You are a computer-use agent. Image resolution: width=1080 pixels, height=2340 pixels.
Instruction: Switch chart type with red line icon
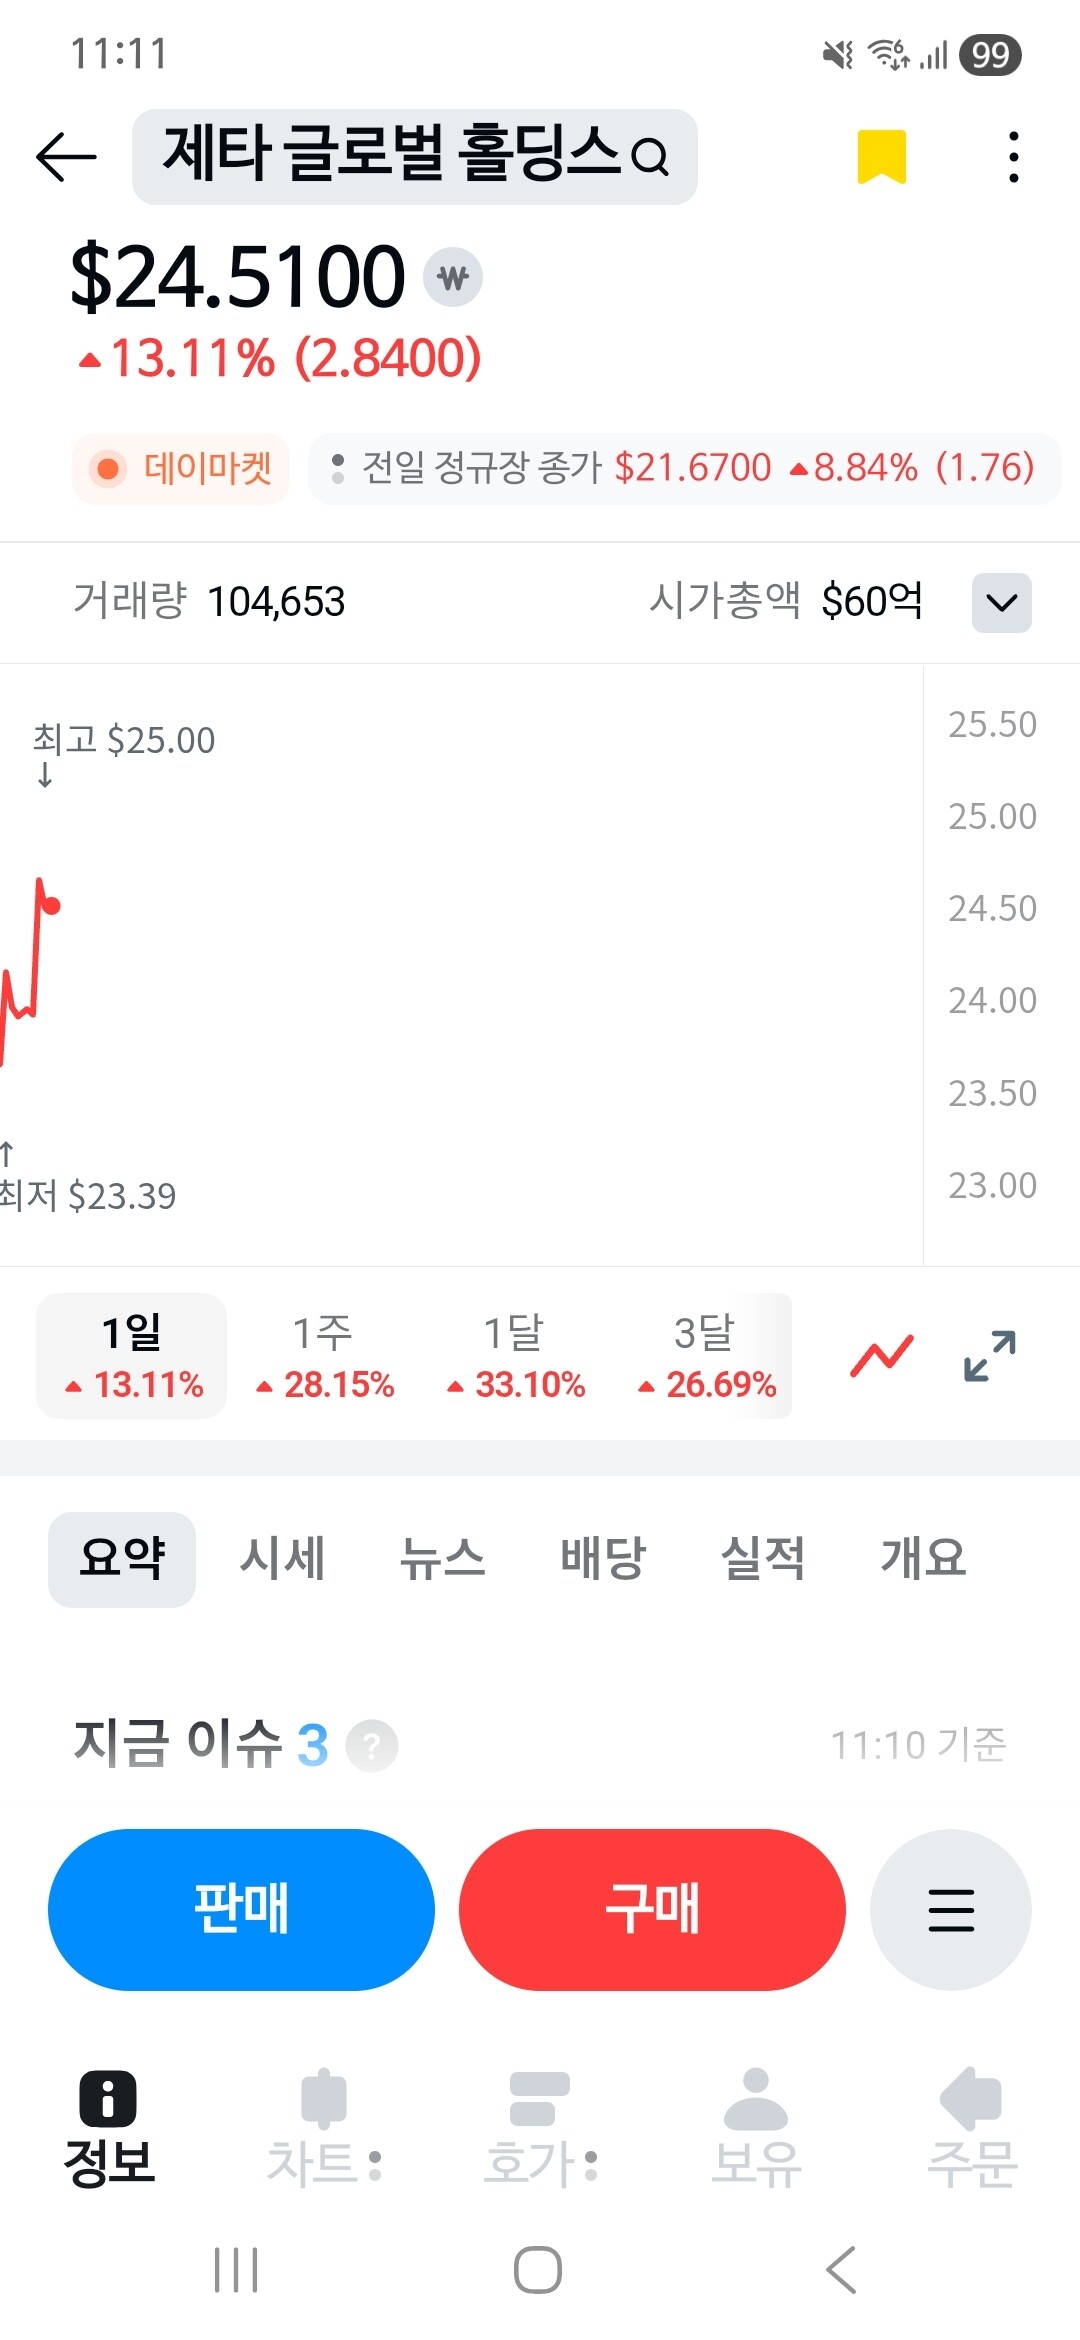pos(882,1356)
